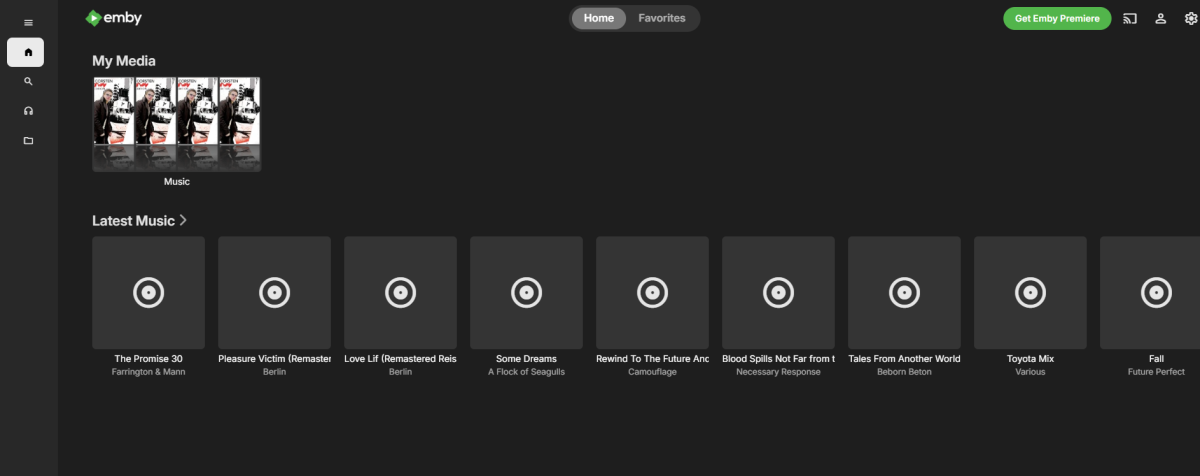The width and height of the screenshot is (1200, 476).
Task: Click Tales From Another World title text
Action: (x=904, y=358)
